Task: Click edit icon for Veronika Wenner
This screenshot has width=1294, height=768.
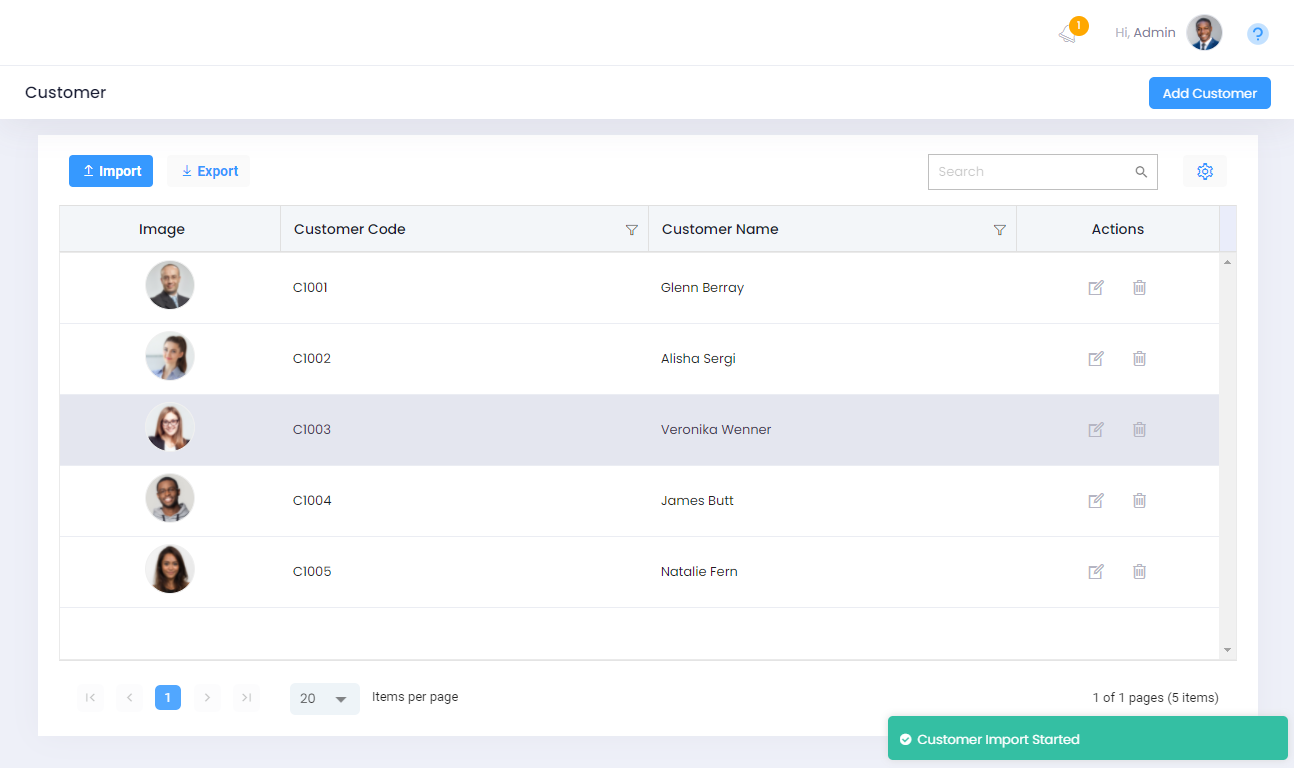Action: (1096, 430)
